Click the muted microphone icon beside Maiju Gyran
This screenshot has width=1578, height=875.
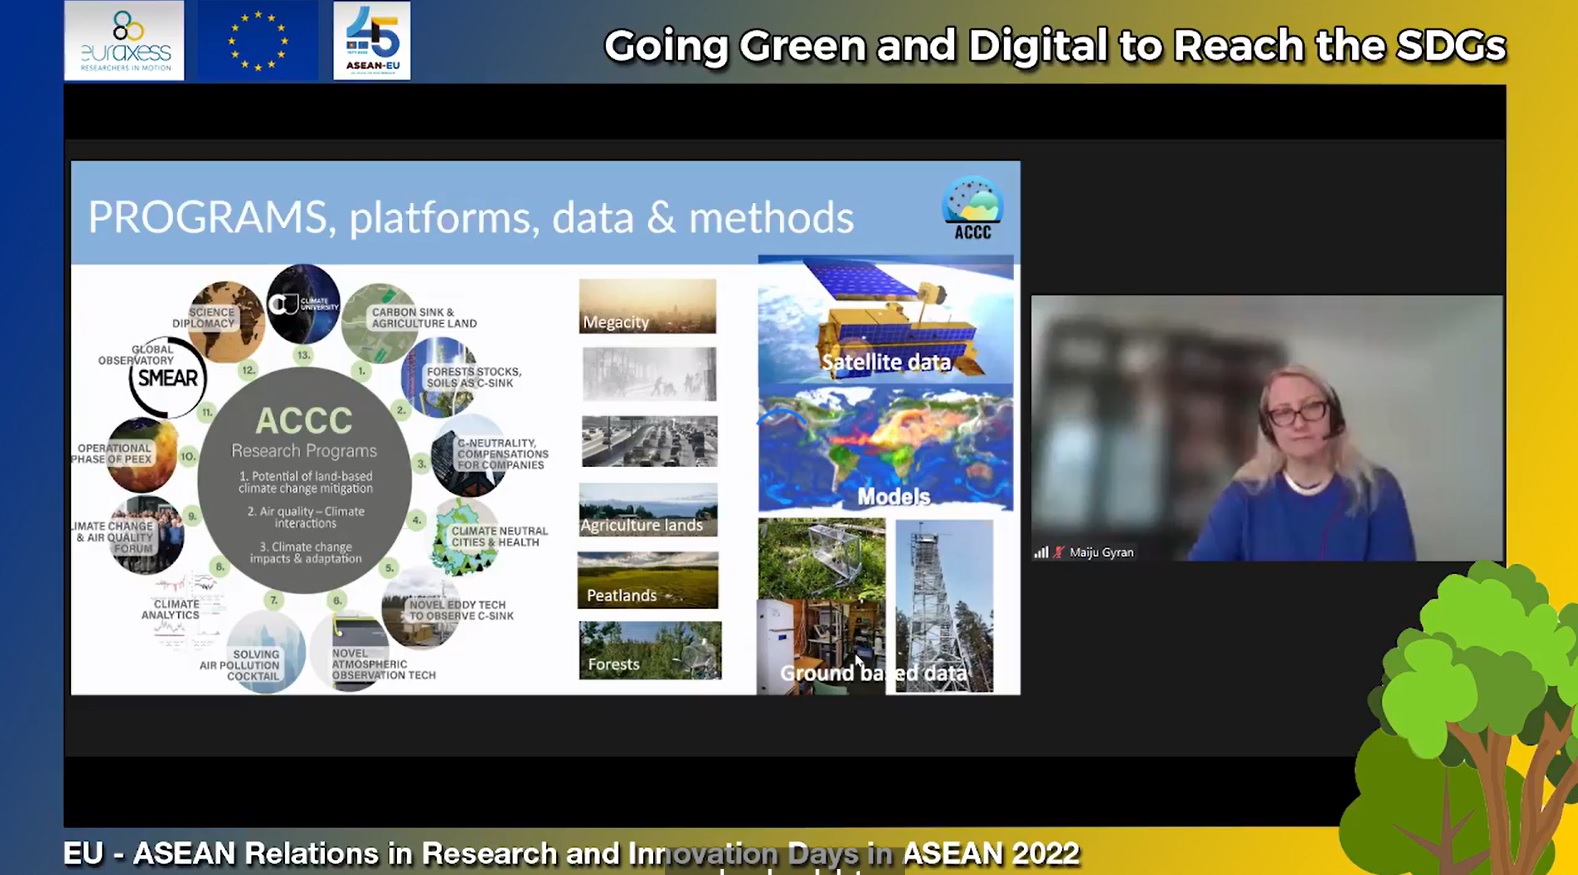1059,552
